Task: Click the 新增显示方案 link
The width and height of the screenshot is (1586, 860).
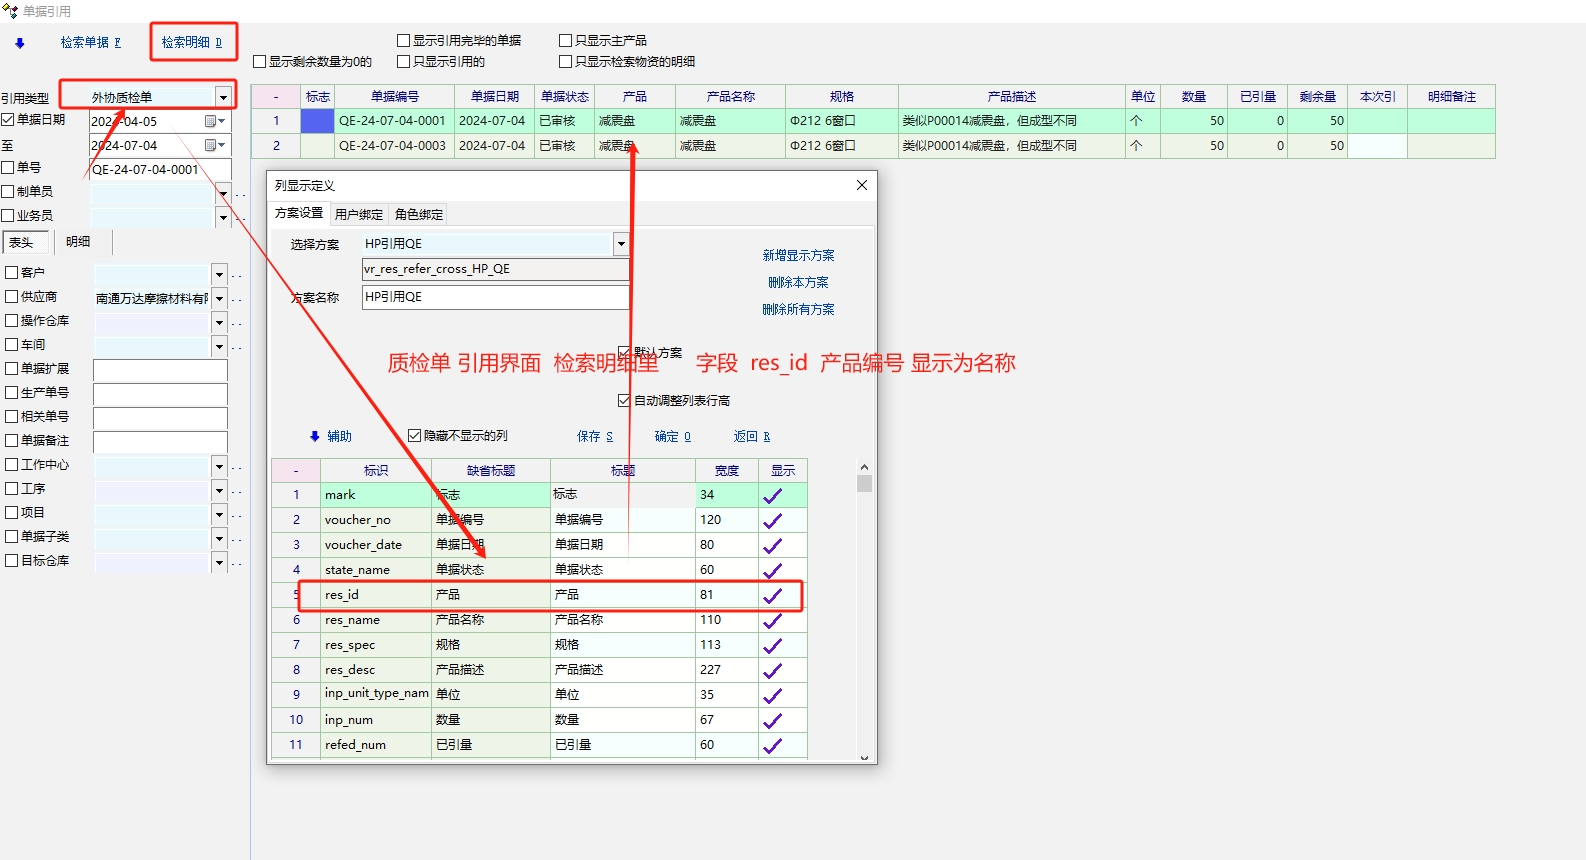Action: pos(798,256)
